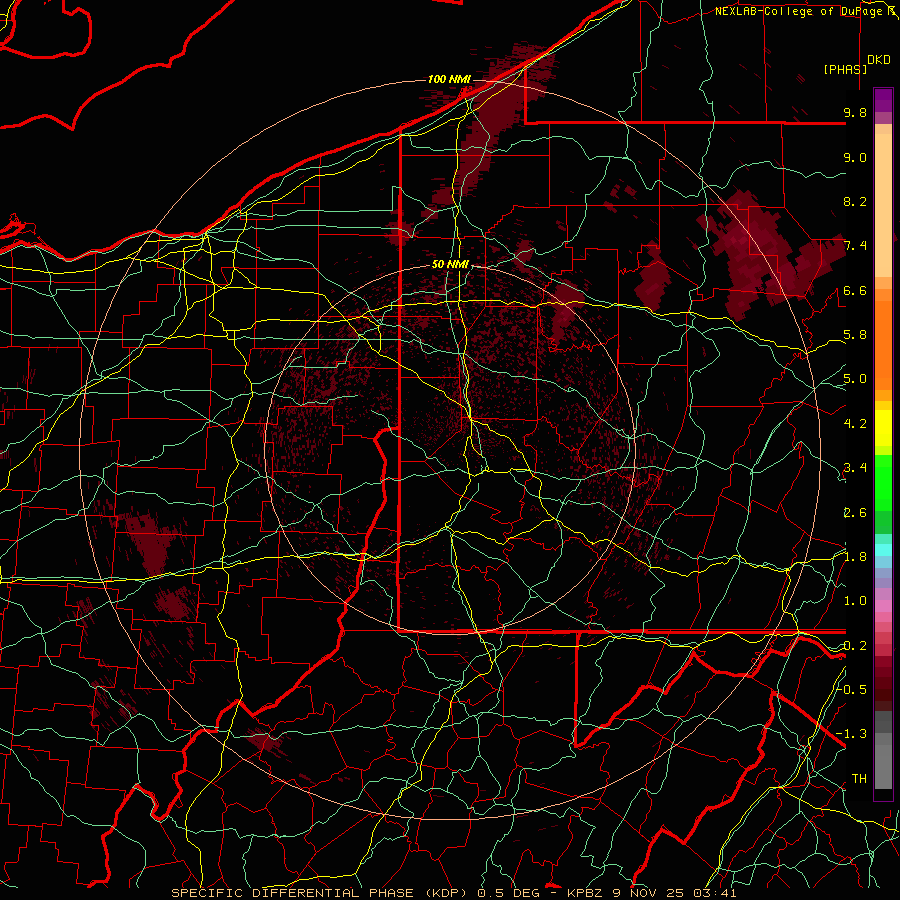
Task: Click the "9 NOV 25 03:41" timestamp
Action: 672,893
